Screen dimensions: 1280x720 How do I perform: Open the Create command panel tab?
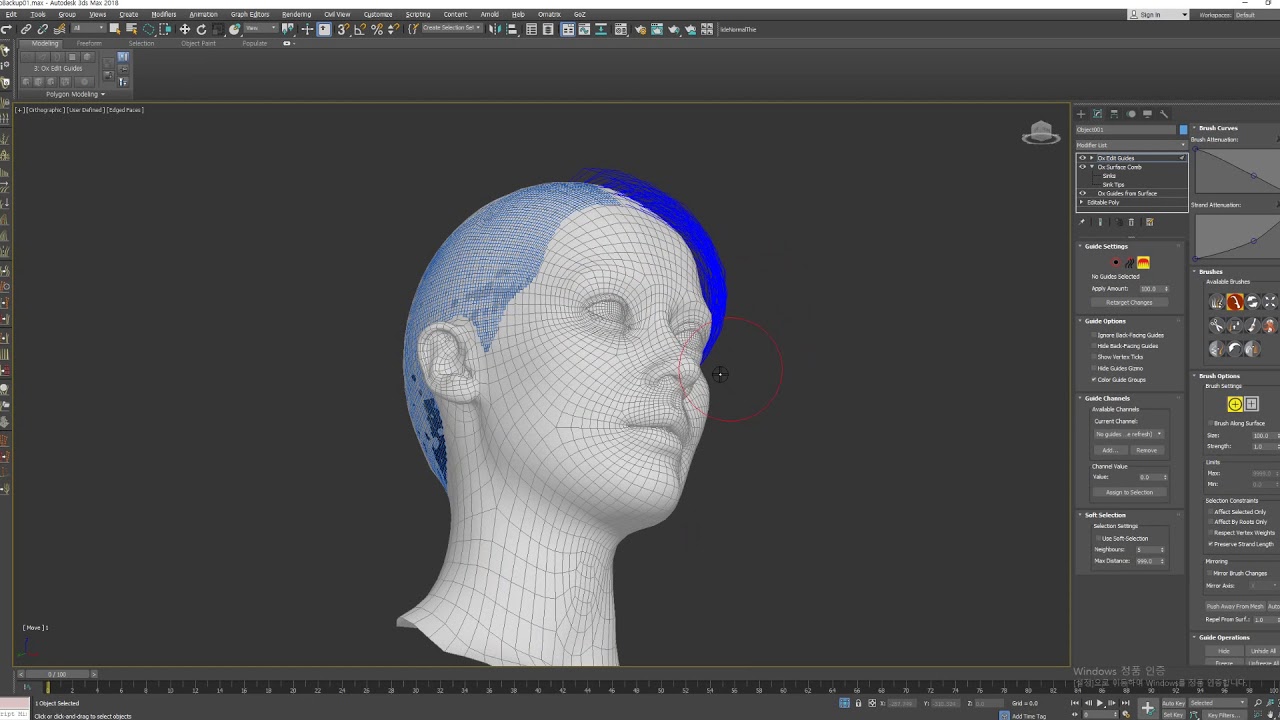point(1081,114)
